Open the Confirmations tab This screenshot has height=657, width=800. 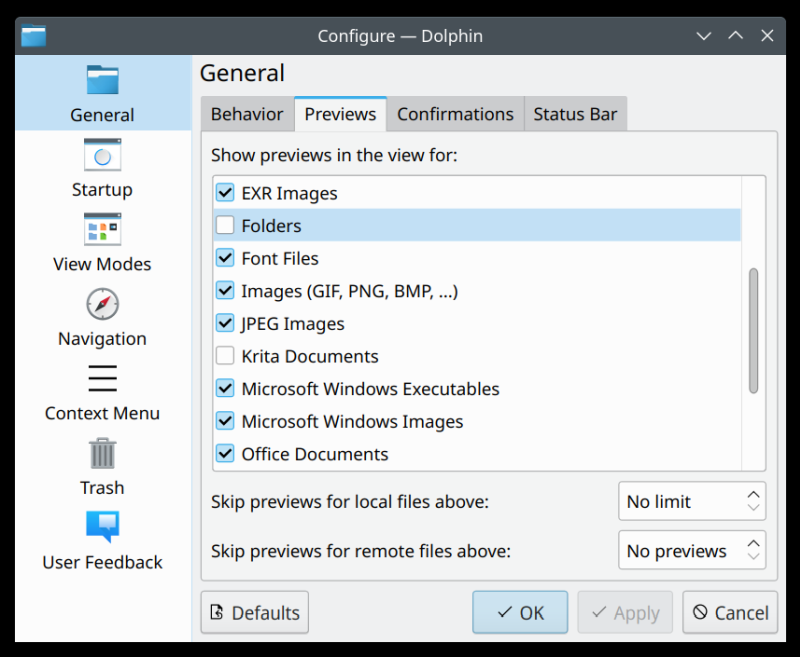[x=455, y=114]
